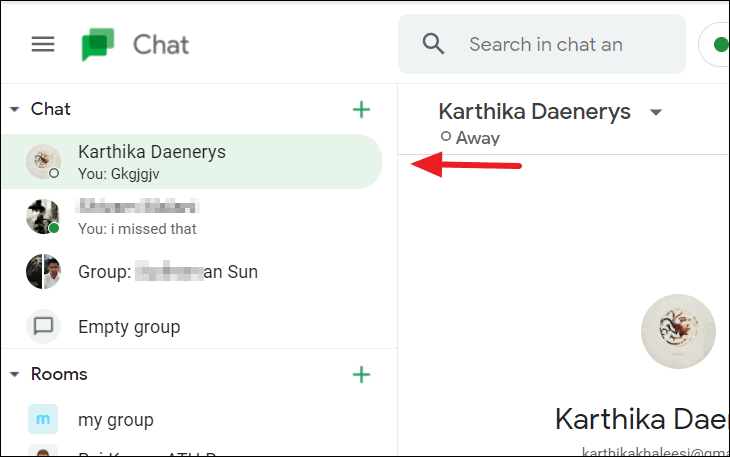Open the Empty group conversation
Image resolution: width=730 pixels, height=457 pixels.
point(192,327)
